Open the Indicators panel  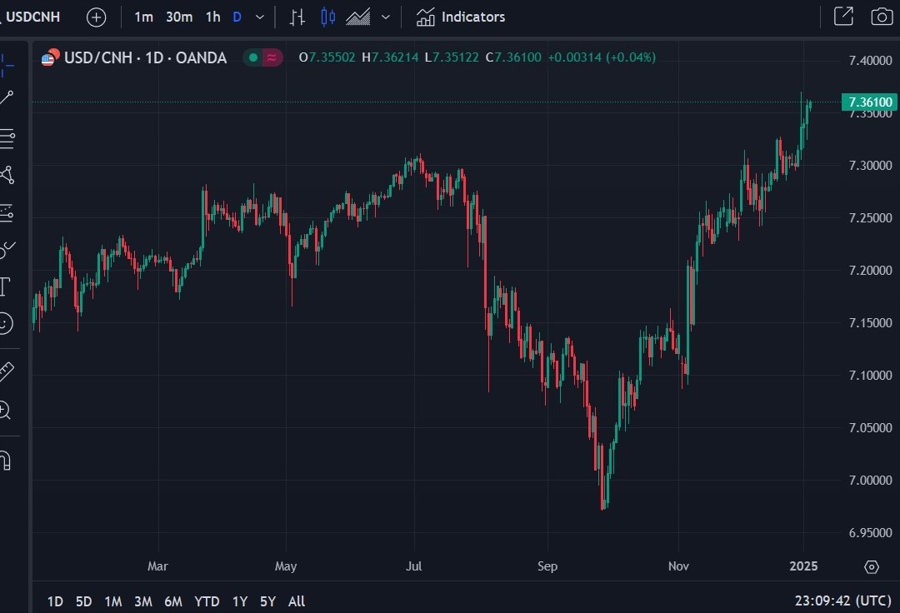(x=460, y=17)
